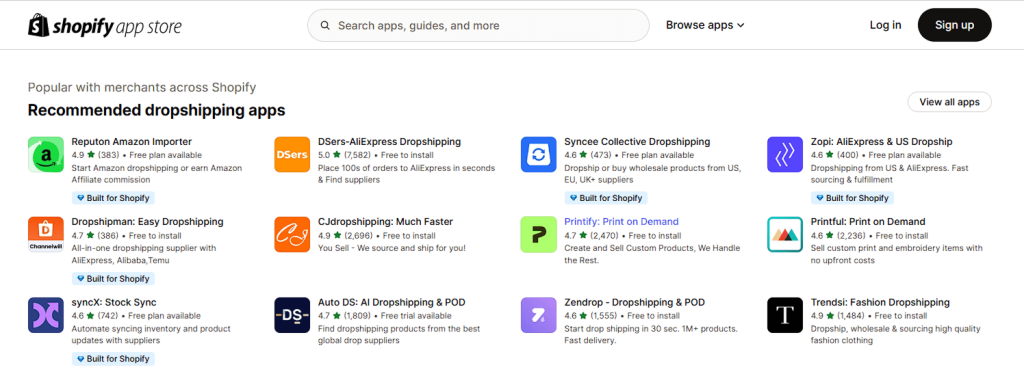Click the Sign up button

coord(954,25)
